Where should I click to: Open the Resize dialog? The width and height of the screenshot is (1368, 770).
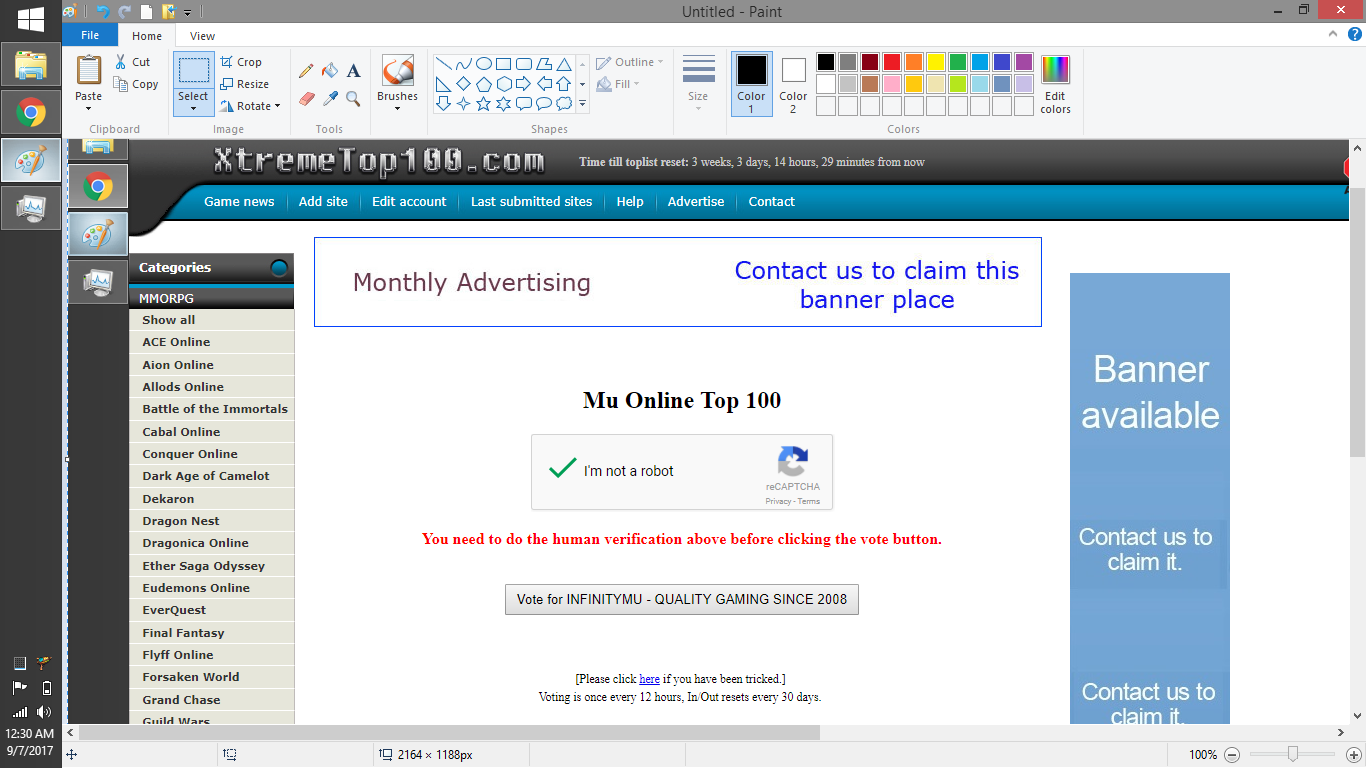tap(245, 84)
